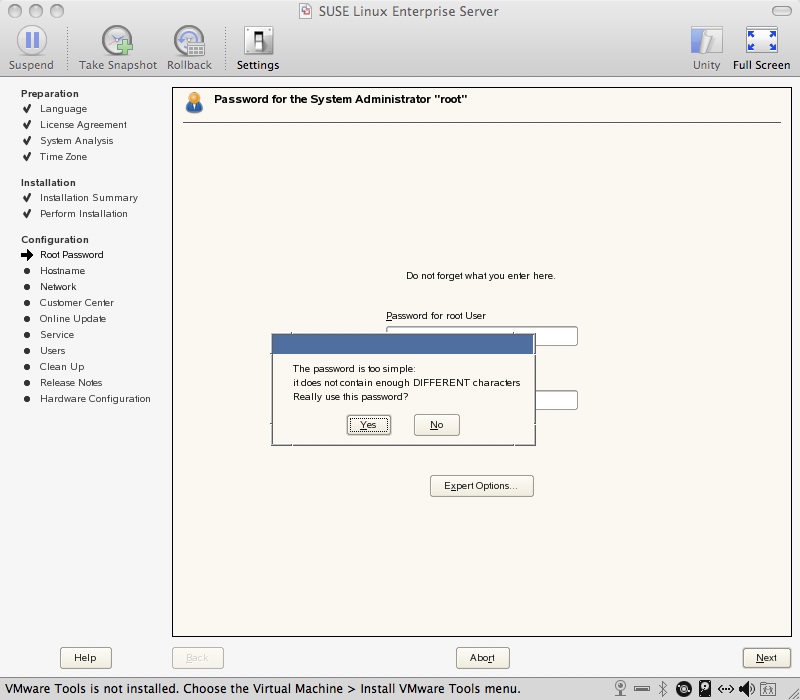The height and width of the screenshot is (700, 800).
Task: Click the toolbar toggle pill button
Action: coord(782,11)
